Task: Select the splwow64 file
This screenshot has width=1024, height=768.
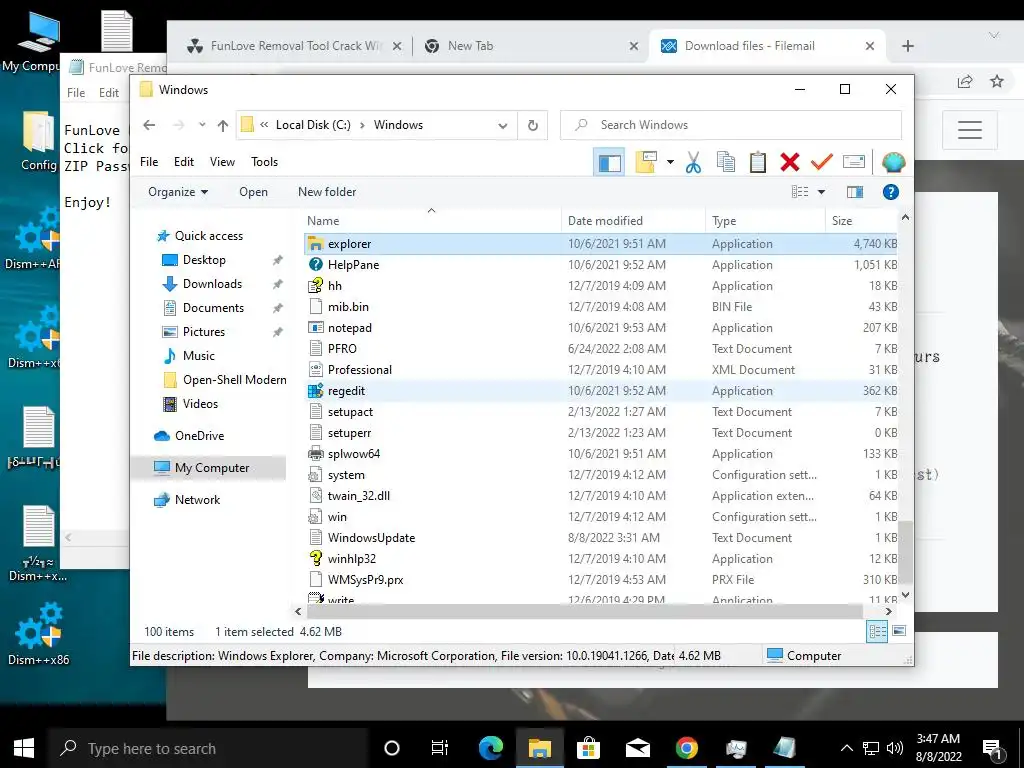Action: tap(601, 454)
